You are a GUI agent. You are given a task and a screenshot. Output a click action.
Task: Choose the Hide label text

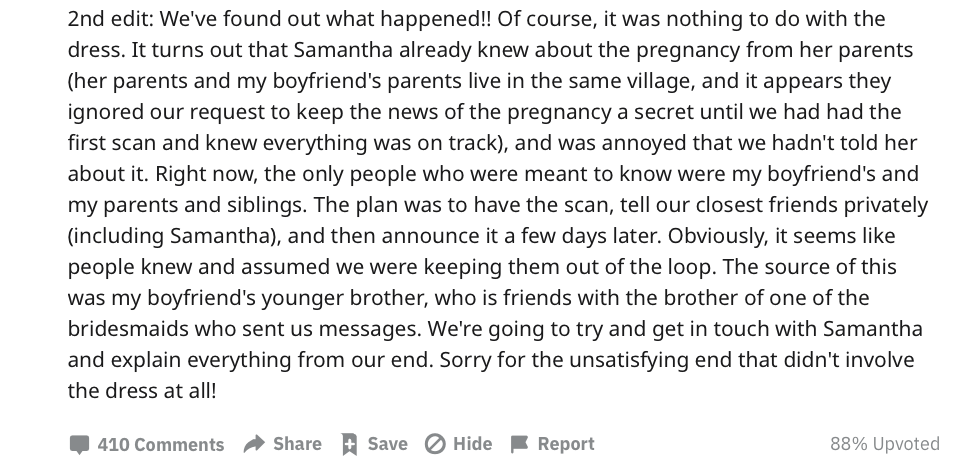coord(472,444)
